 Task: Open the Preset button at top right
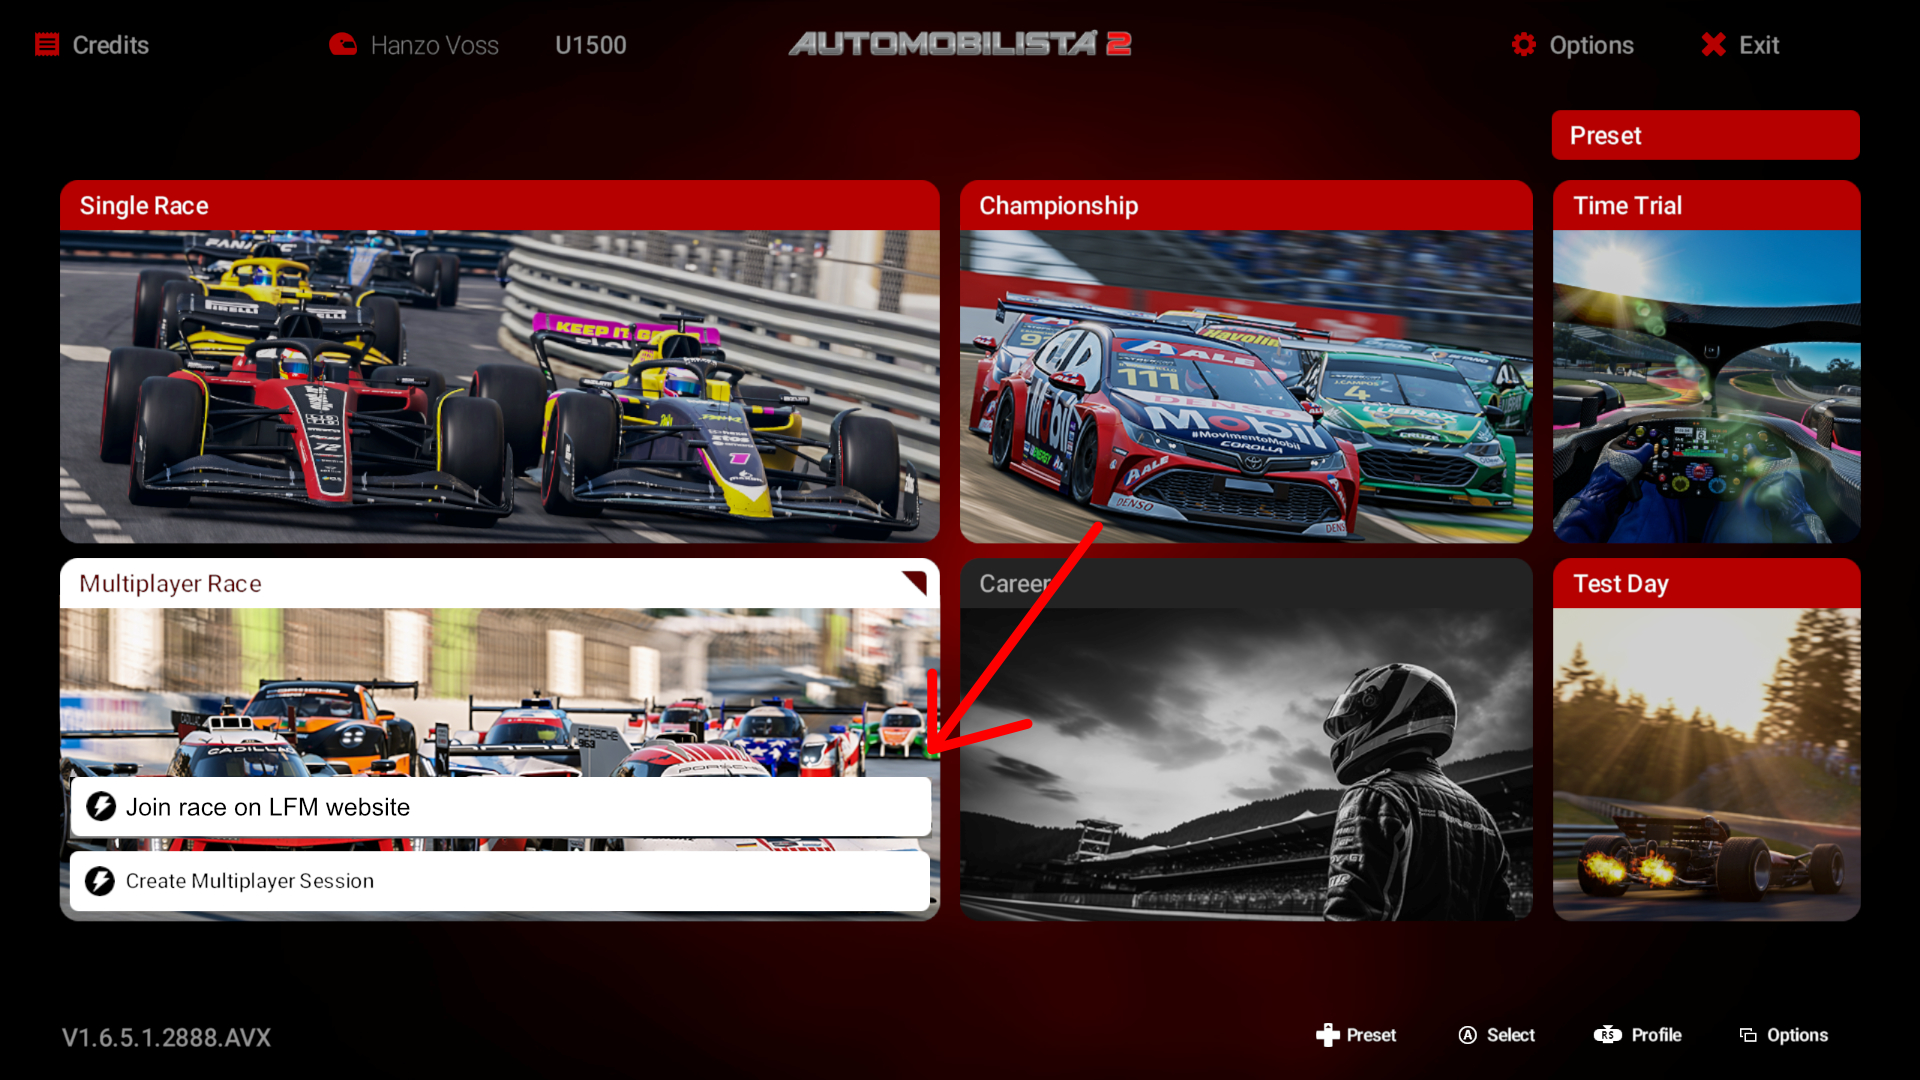pos(1705,135)
